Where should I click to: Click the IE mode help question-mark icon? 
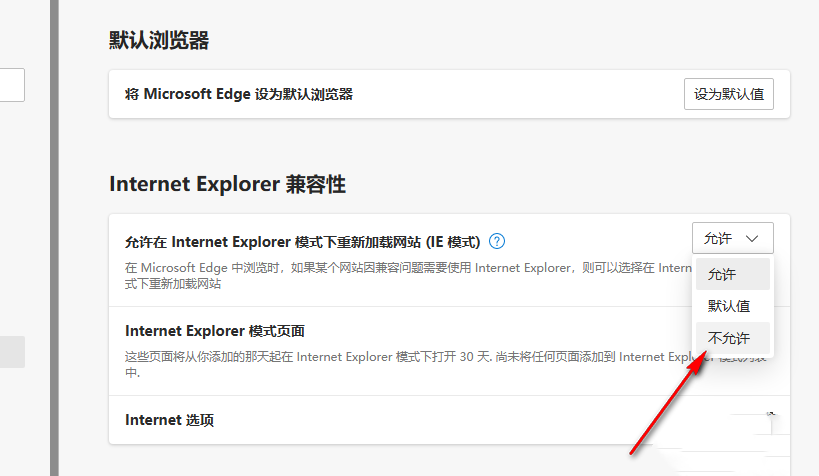(497, 241)
